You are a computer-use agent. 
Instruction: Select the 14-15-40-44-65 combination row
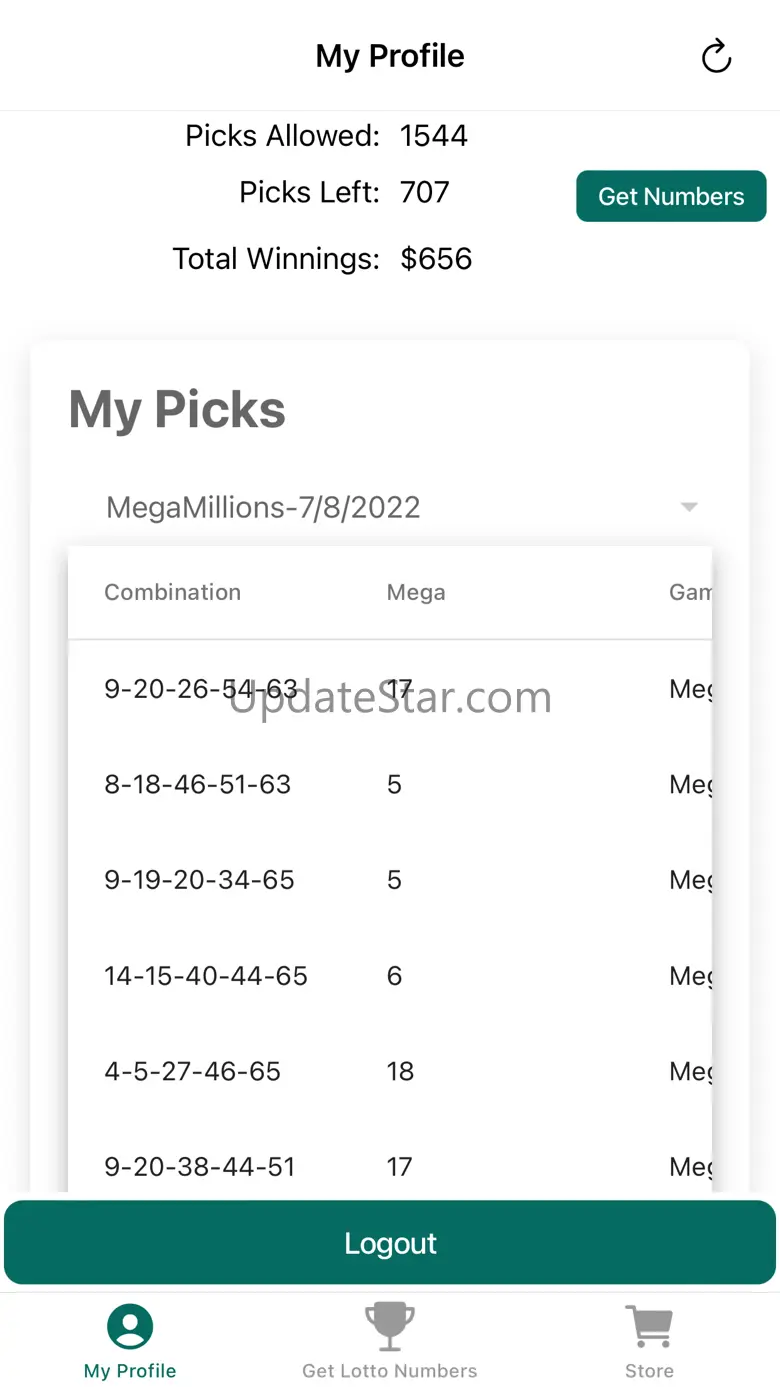(206, 976)
